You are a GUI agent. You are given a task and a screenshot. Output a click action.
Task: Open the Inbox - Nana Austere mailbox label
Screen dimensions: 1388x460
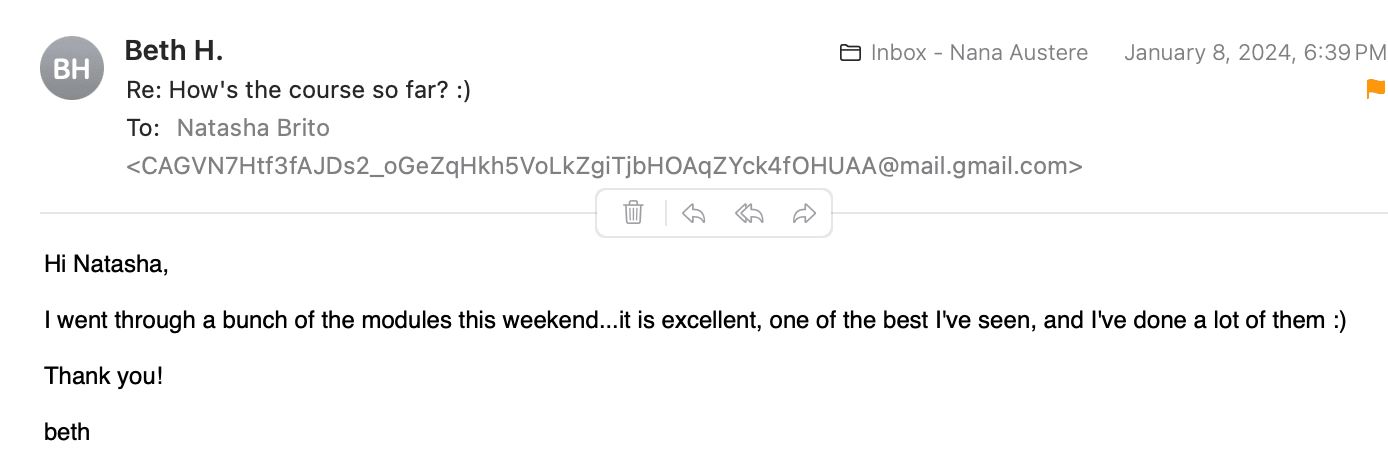(979, 53)
